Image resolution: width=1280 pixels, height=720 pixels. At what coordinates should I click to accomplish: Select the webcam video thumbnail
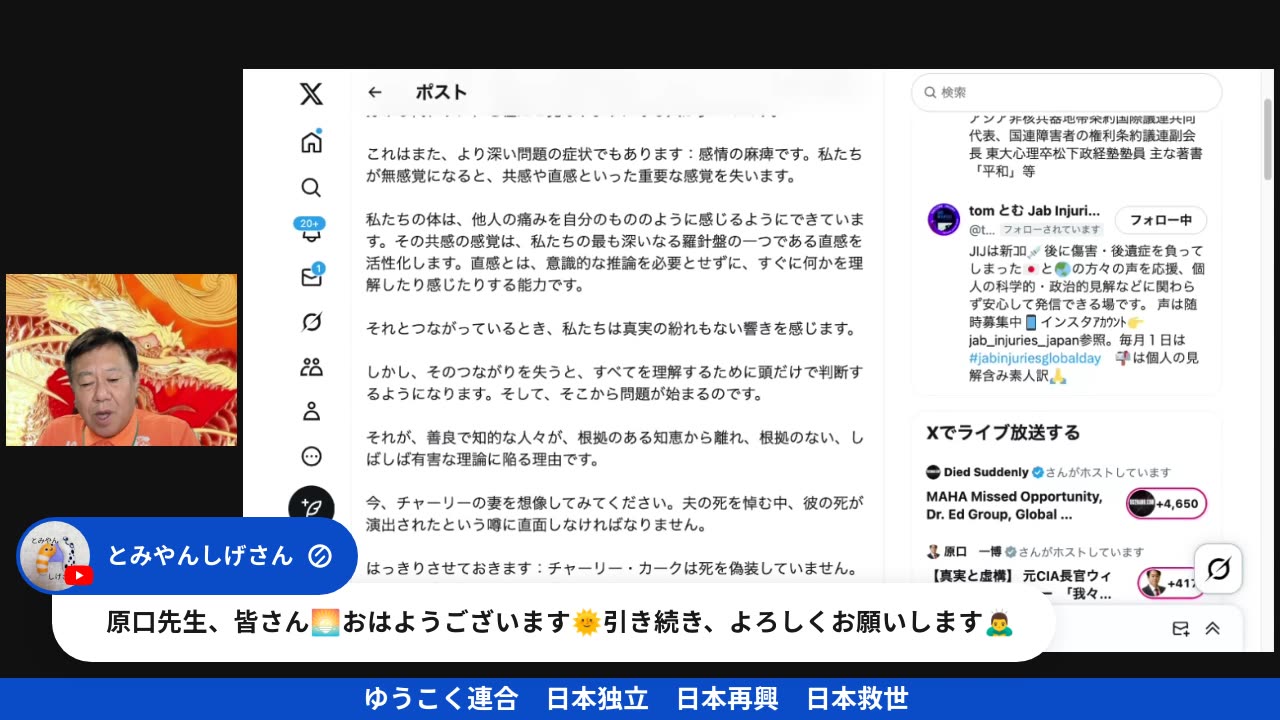click(x=121, y=360)
